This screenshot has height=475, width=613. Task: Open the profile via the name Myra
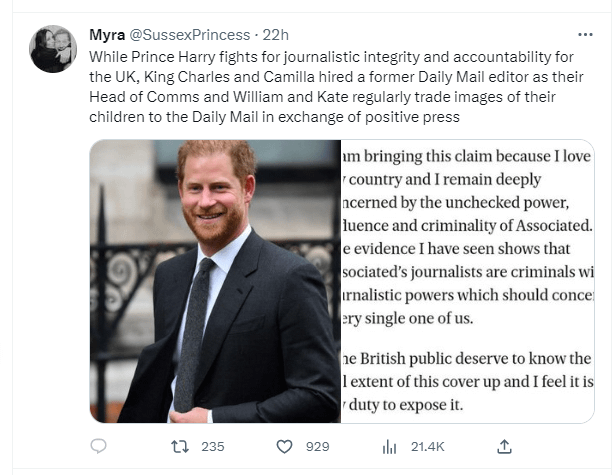(x=107, y=37)
